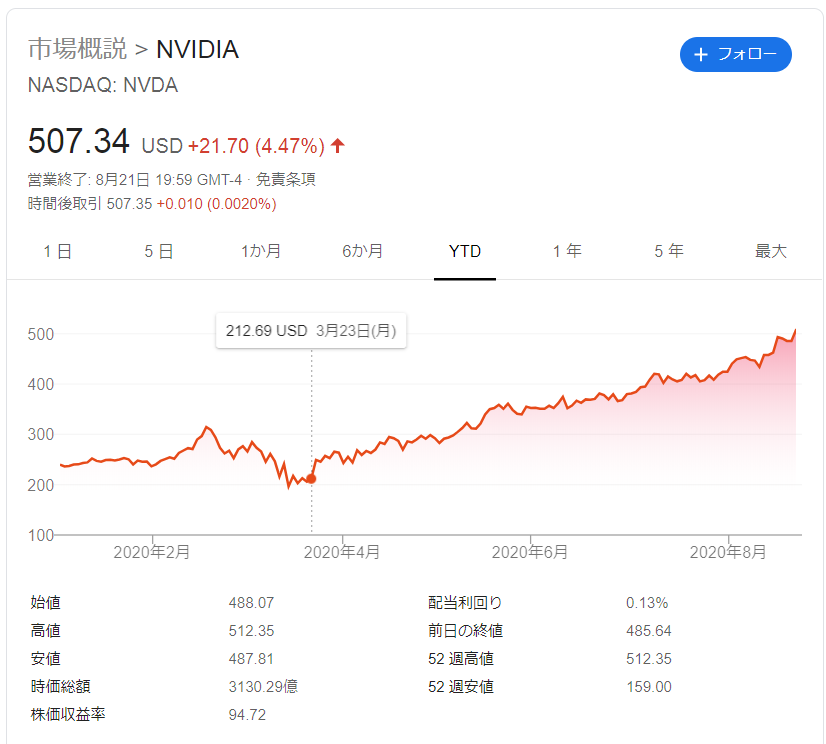Click the chart peak at far right
The width and height of the screenshot is (826, 744).
coord(796,330)
